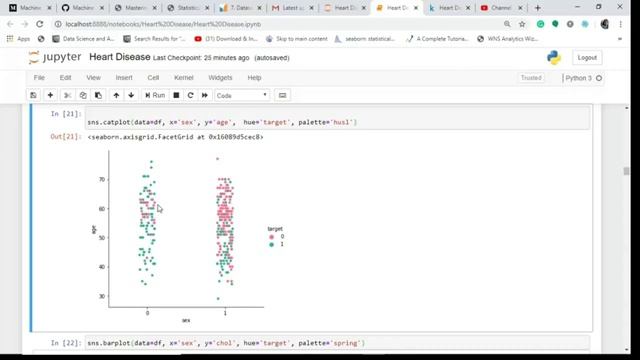Click the zoom magnifier icon in address bar
This screenshot has width=640, height=360.
(x=507, y=24)
